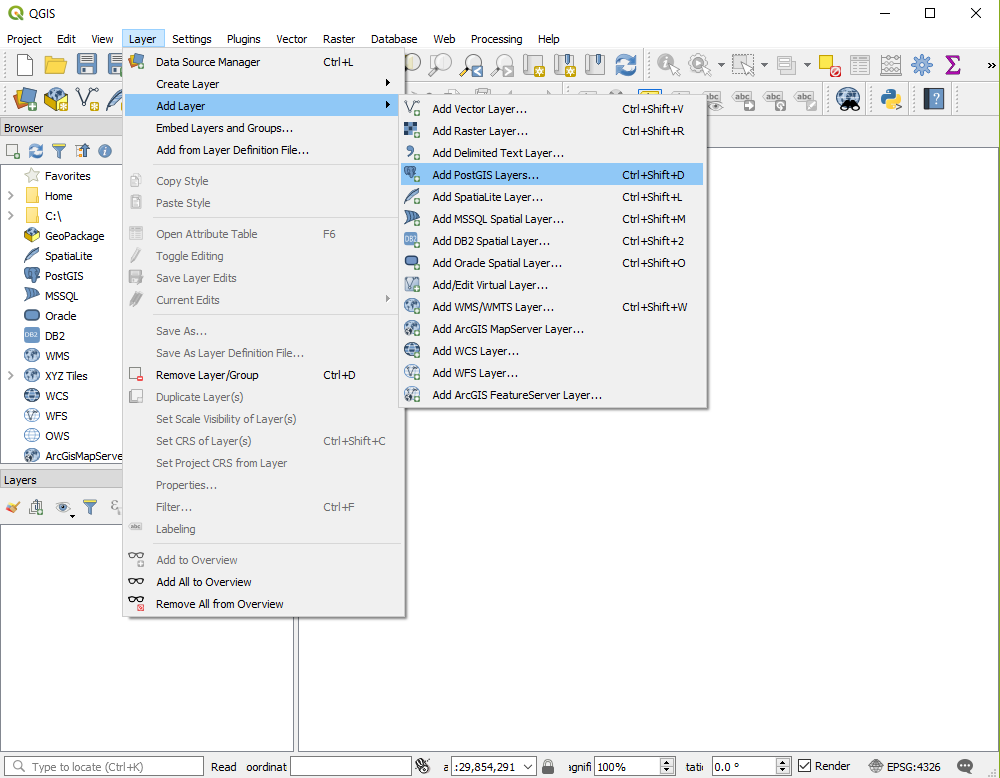Choose Add WMS/WMTS Layer entry
Image resolution: width=1000 pixels, height=778 pixels.
(552, 307)
